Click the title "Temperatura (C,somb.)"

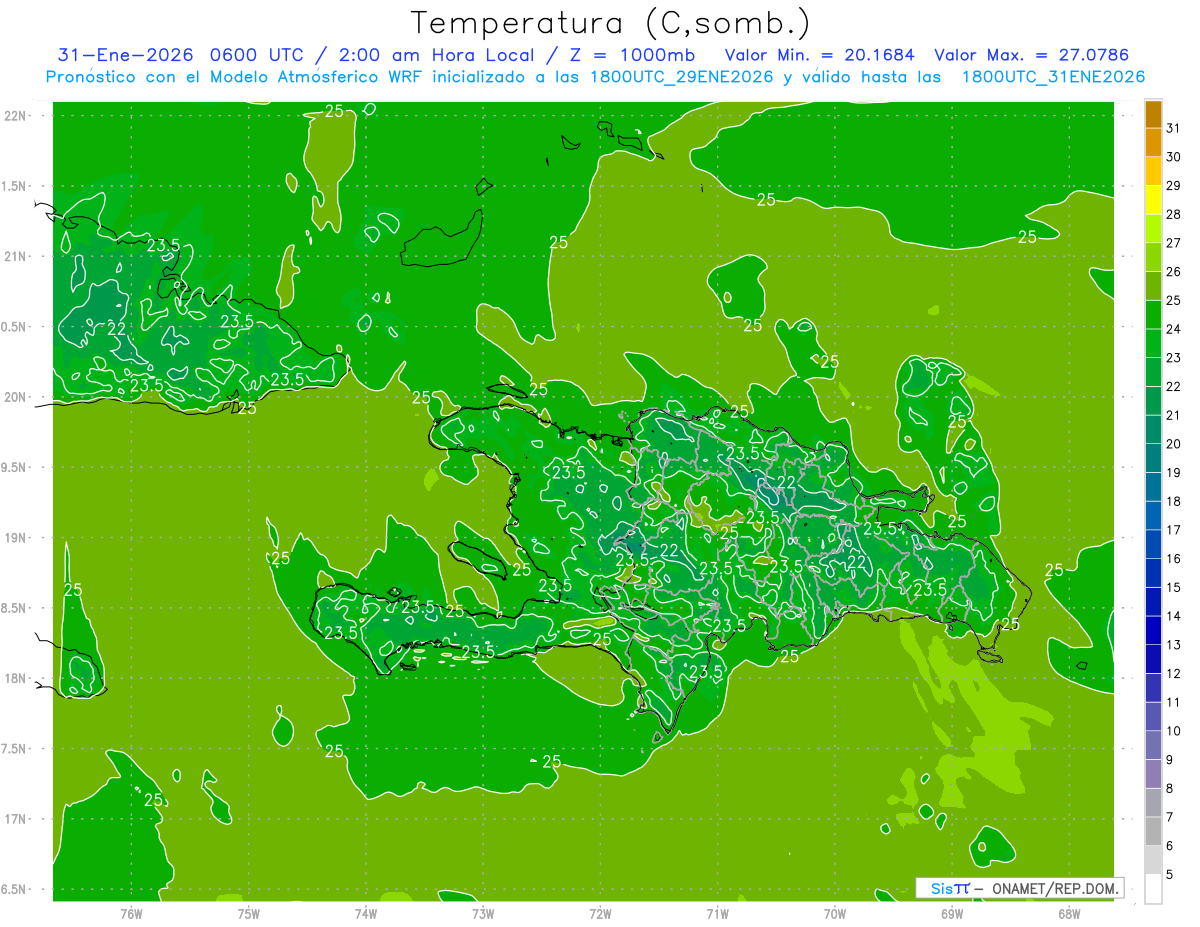(x=611, y=23)
